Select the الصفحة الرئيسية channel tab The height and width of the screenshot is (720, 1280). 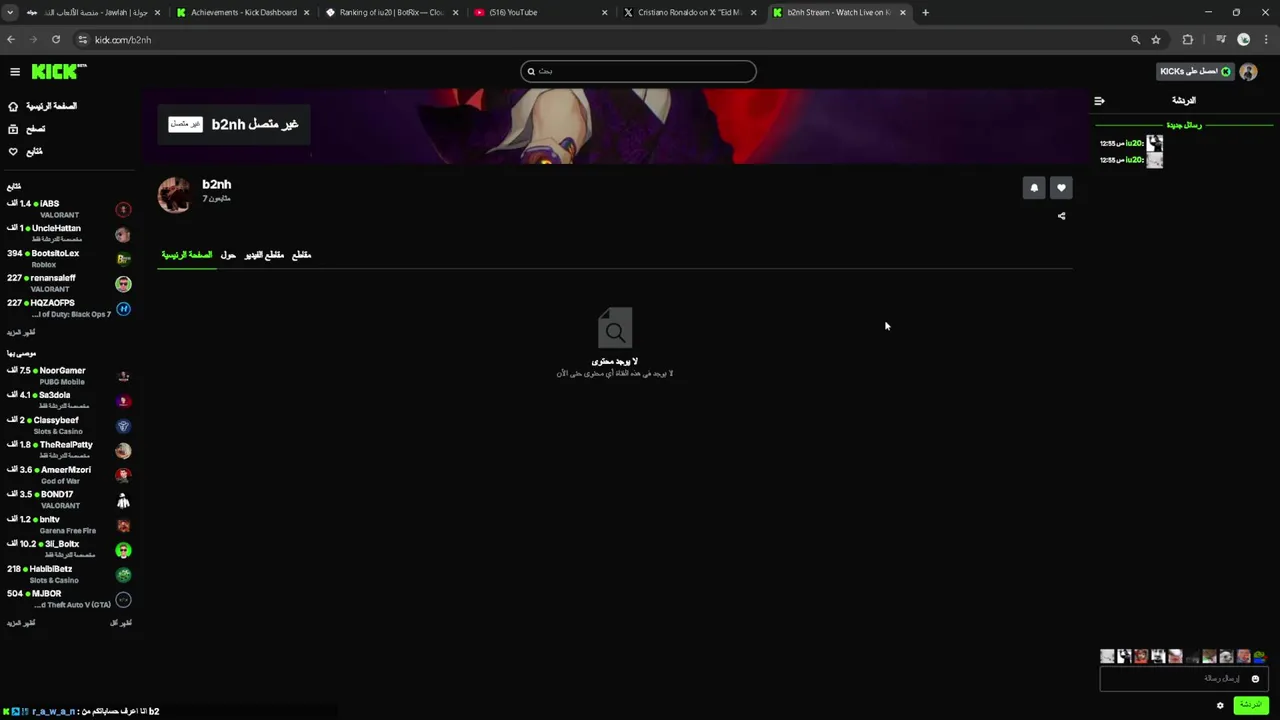pyautogui.click(x=187, y=255)
